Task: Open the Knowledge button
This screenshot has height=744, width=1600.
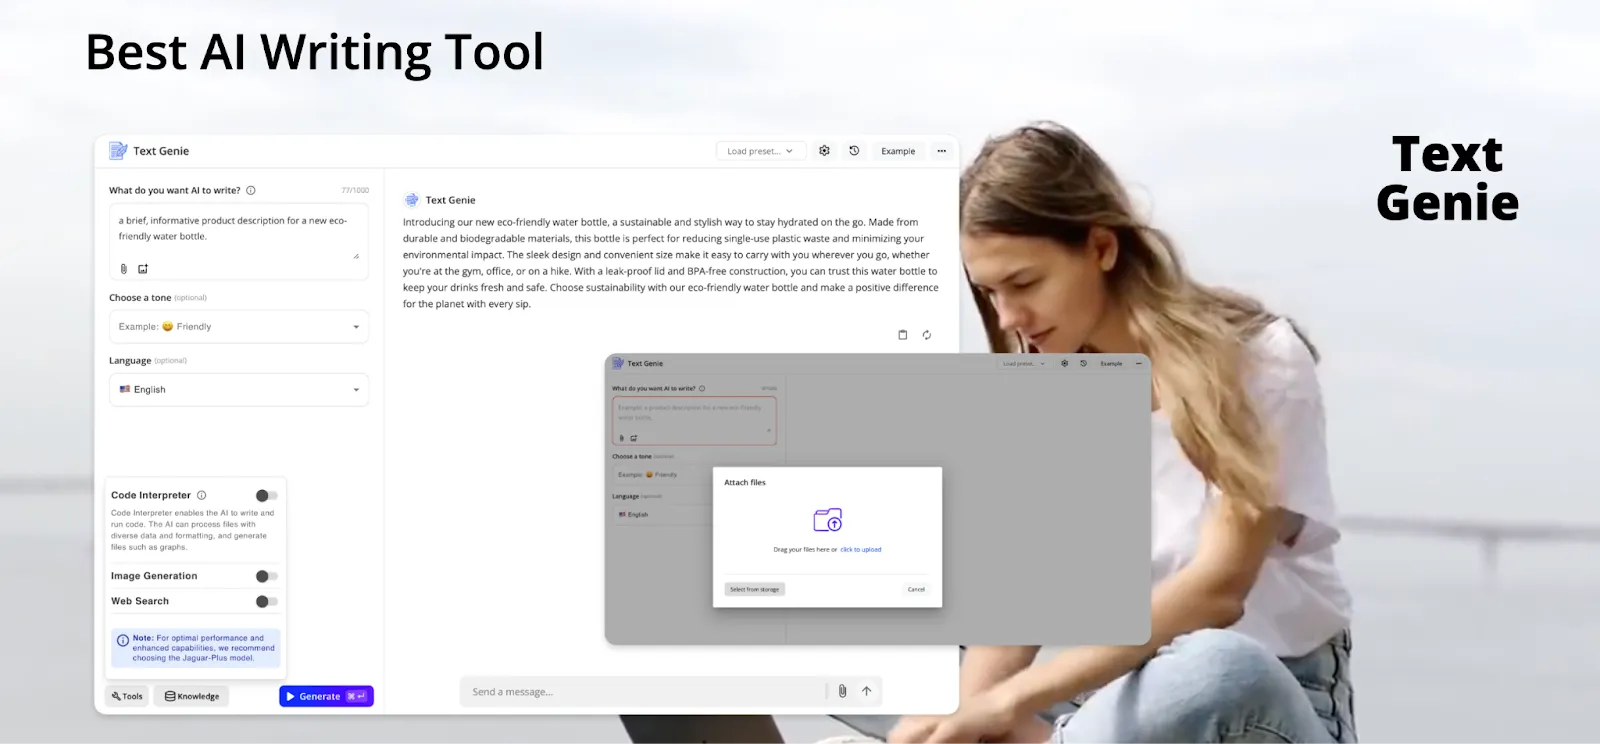Action: pyautogui.click(x=191, y=696)
